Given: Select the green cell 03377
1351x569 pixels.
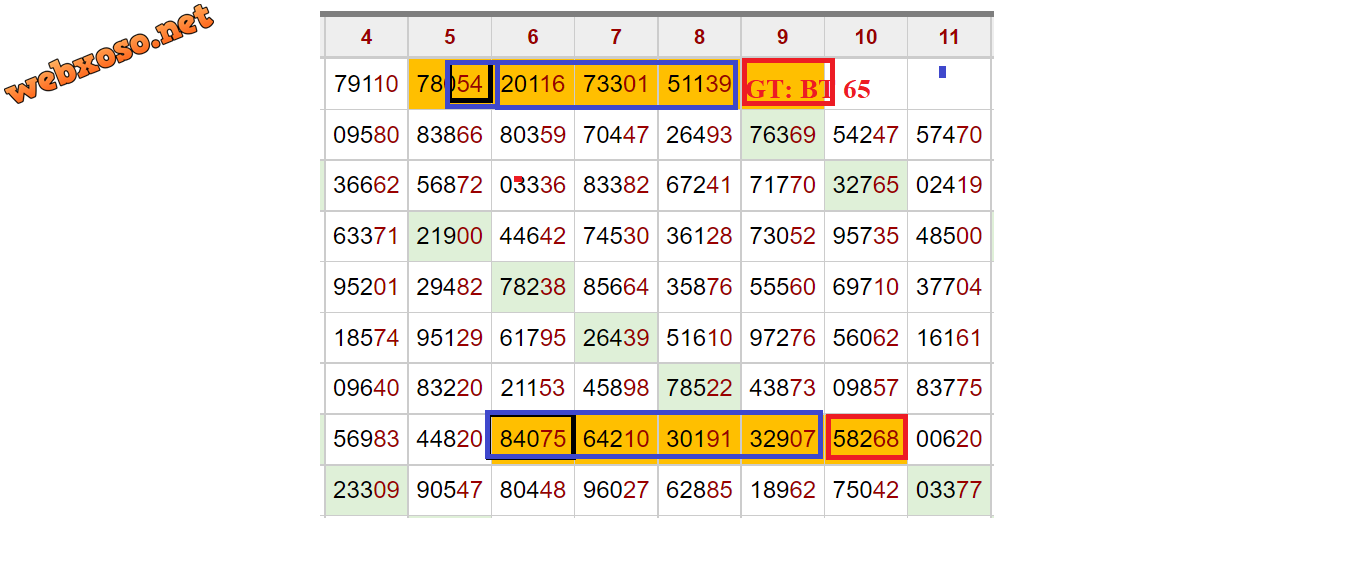Looking at the screenshot, I should coord(949,491).
